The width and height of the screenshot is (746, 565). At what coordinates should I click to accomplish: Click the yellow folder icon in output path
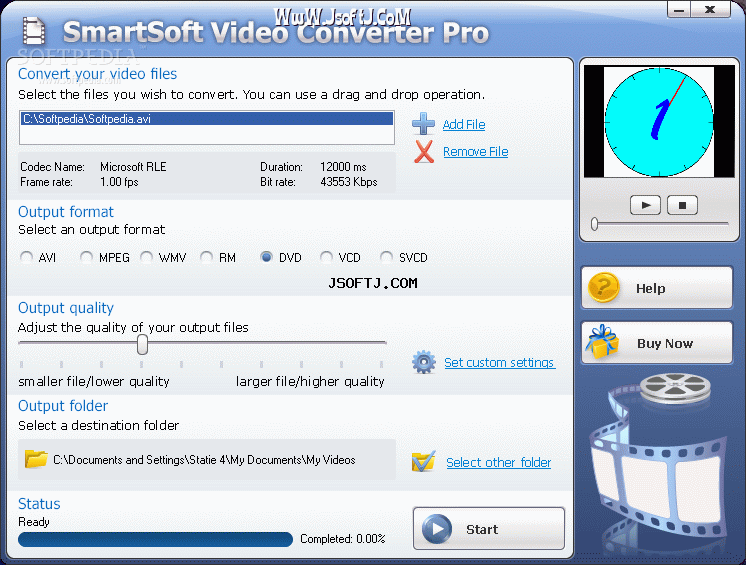click(x=36, y=459)
